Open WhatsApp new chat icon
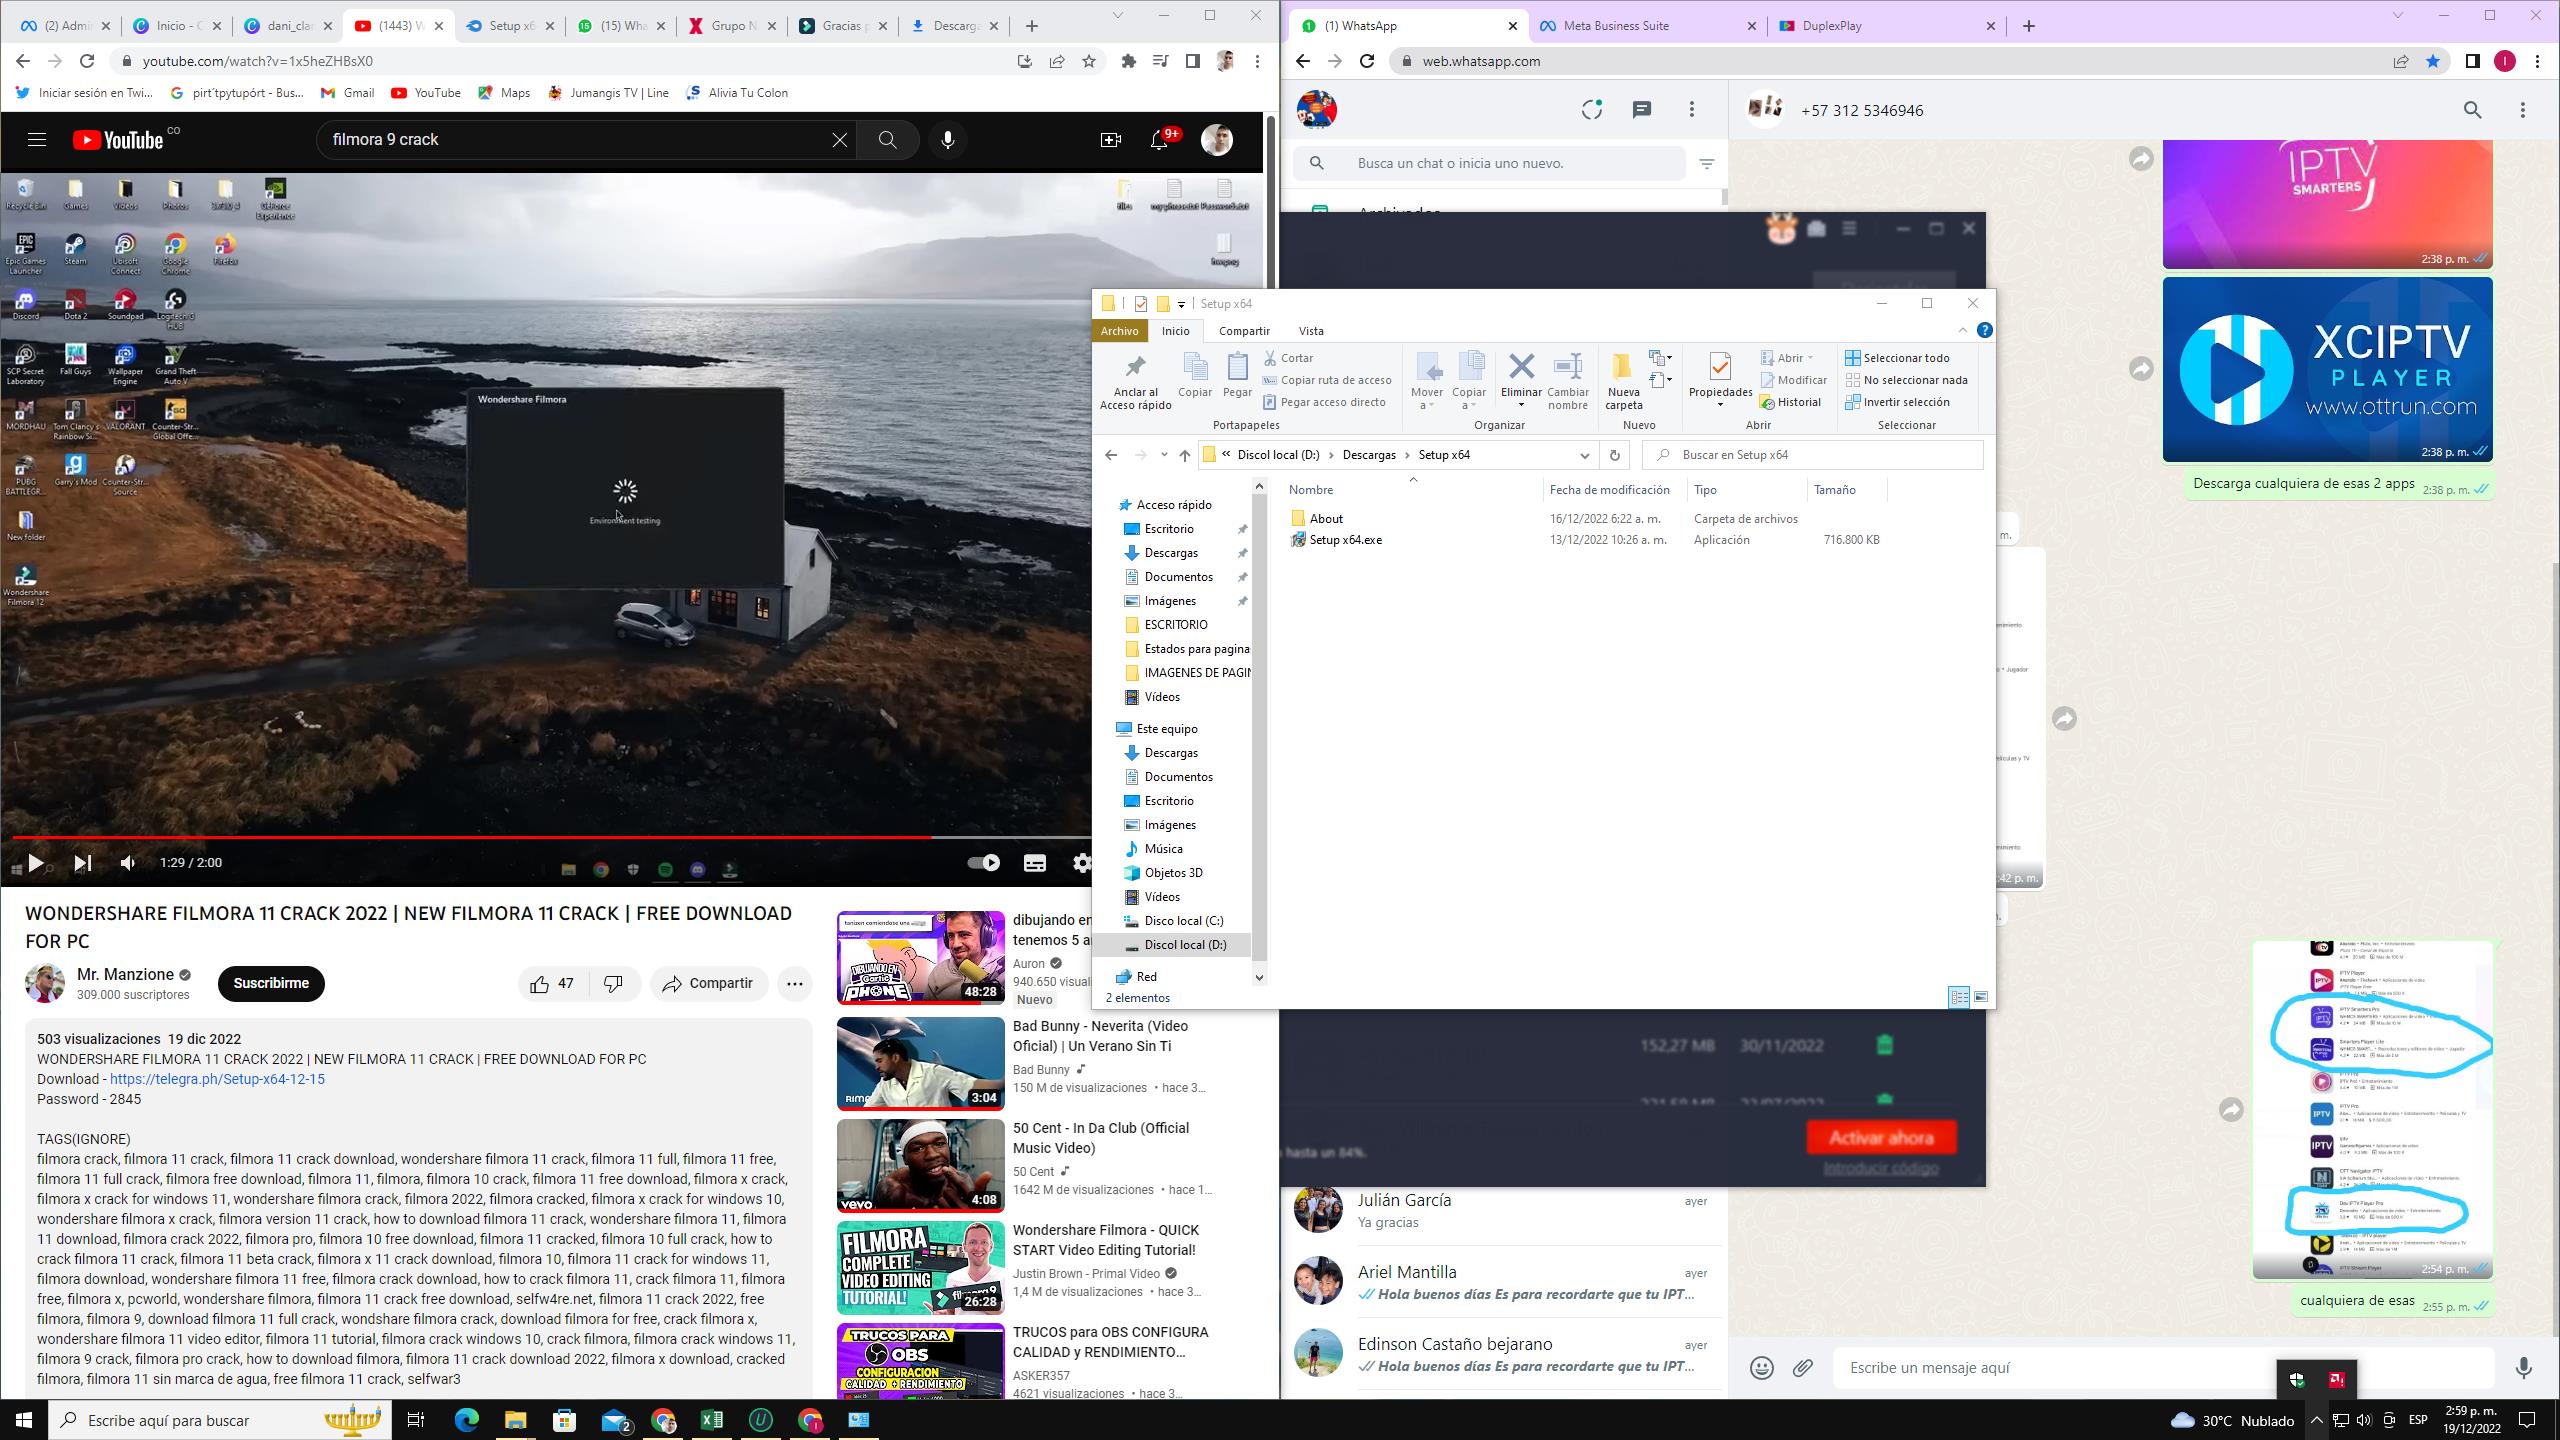Image resolution: width=2560 pixels, height=1440 pixels. [1641, 110]
